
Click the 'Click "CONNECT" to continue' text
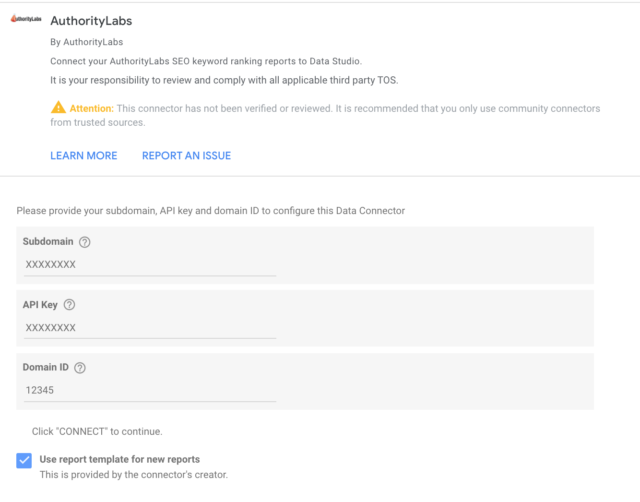click(97, 431)
